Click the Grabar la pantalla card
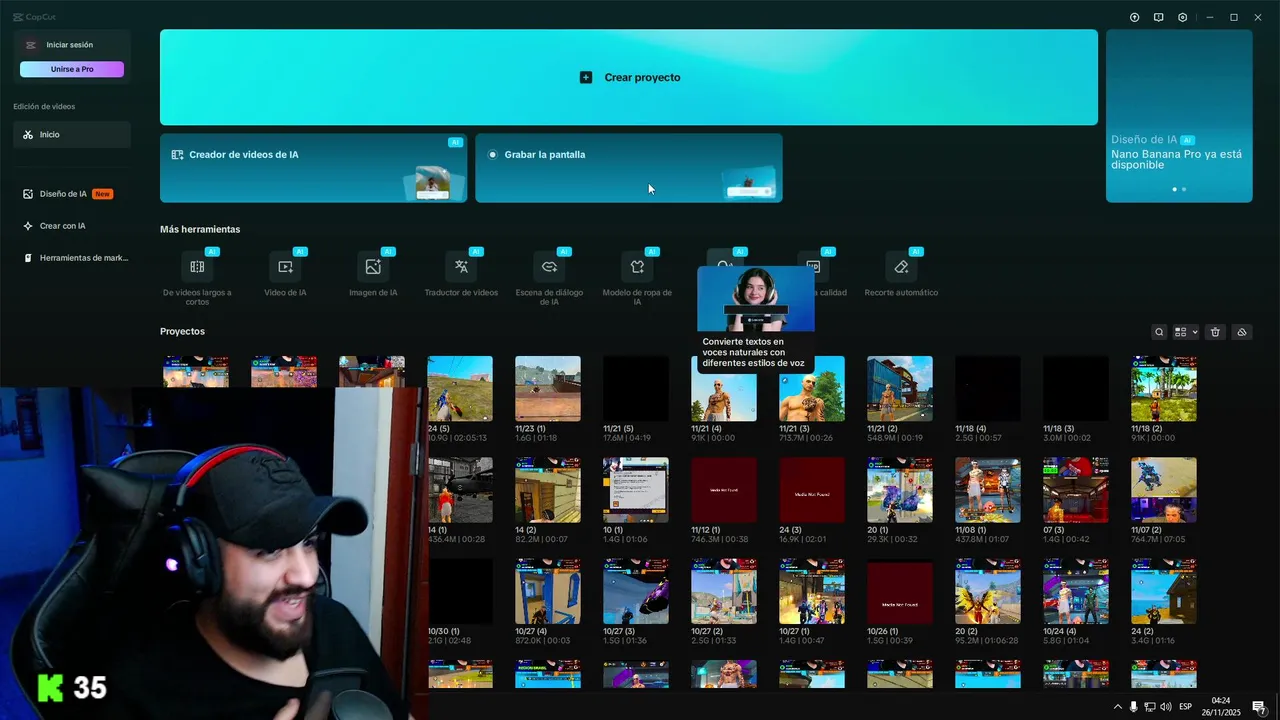This screenshot has width=1280, height=720. [x=628, y=168]
